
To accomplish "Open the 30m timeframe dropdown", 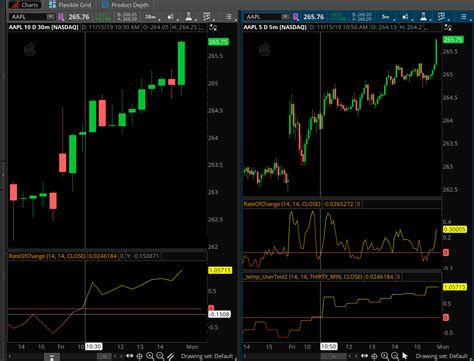I will tap(152, 17).
